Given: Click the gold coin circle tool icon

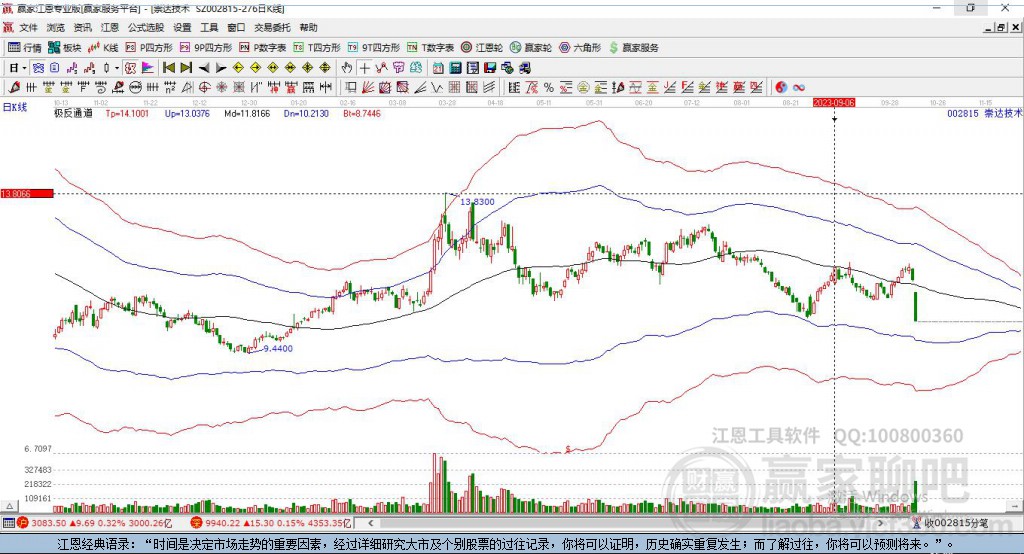Looking at the screenshot, I should 583,87.
